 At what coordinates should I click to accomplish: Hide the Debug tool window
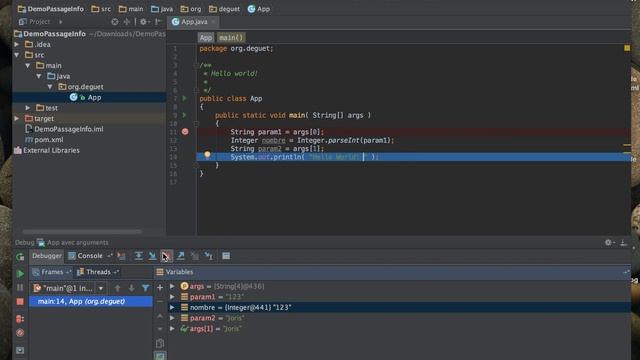623,242
